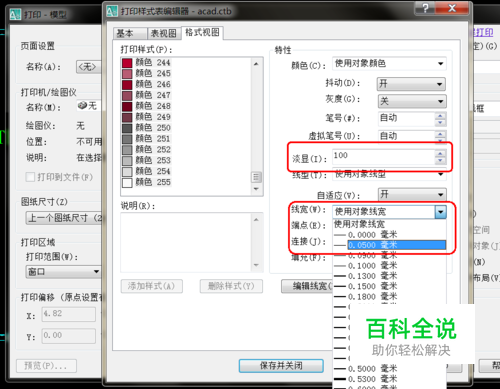Viewport: 500px width, 389px height.
Task: Choose 0.0500 毫米 lineweight
Action: tap(389, 245)
